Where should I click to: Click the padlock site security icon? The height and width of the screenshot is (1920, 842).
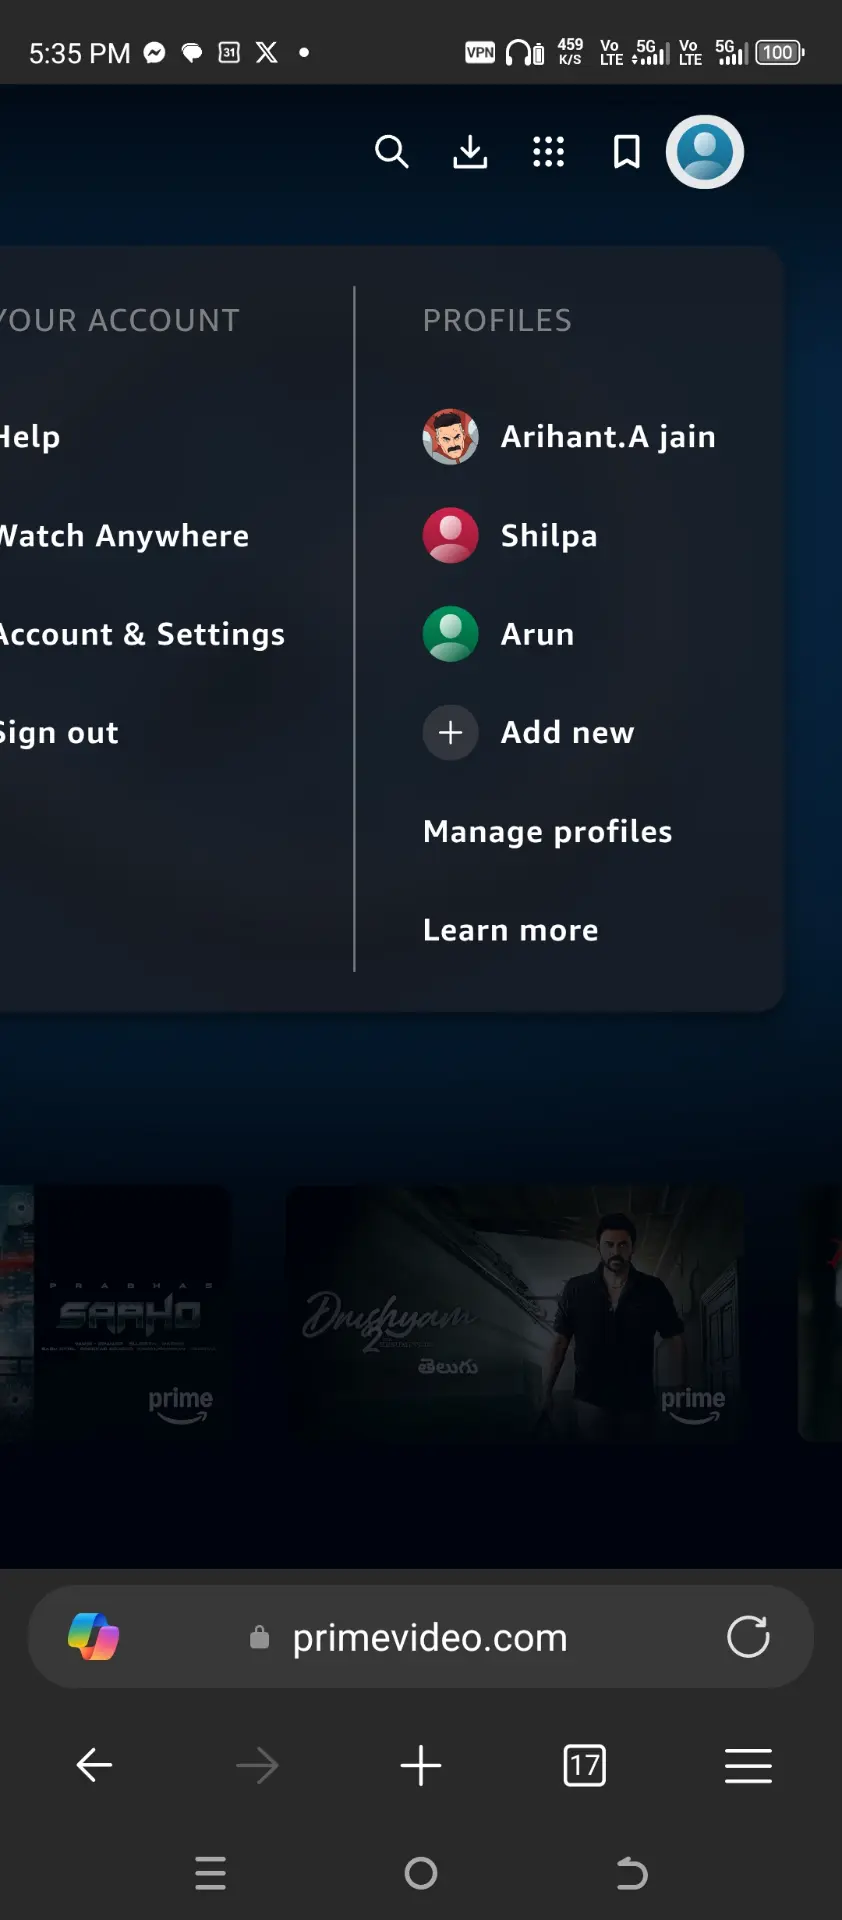(x=259, y=1637)
